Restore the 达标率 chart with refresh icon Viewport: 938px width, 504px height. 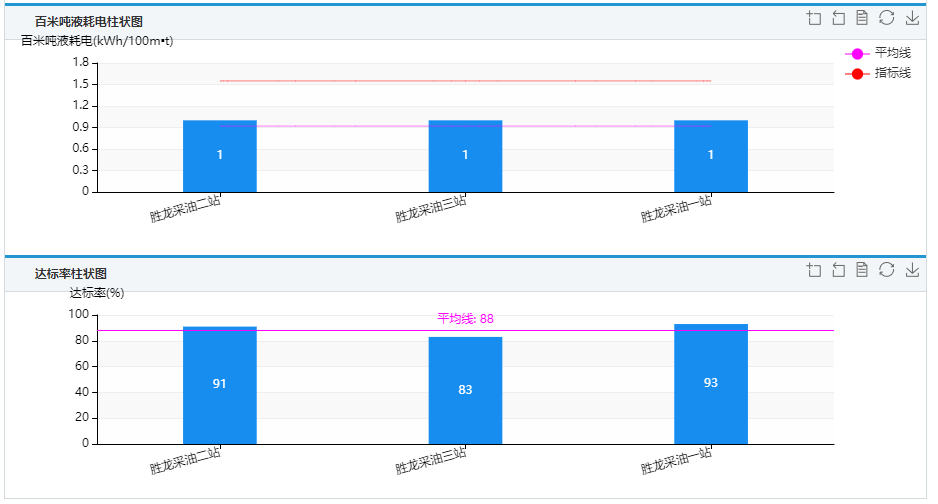(x=886, y=270)
